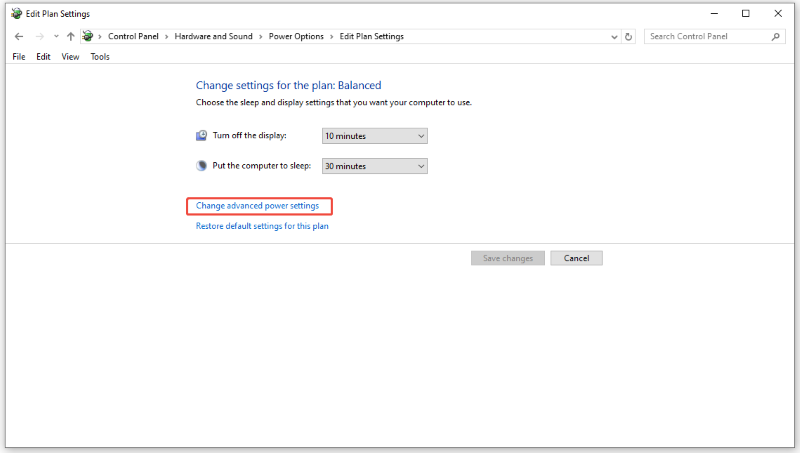Screen dimensions: 800x453
Task: Click Restore default settings for this plan
Action: 262,226
